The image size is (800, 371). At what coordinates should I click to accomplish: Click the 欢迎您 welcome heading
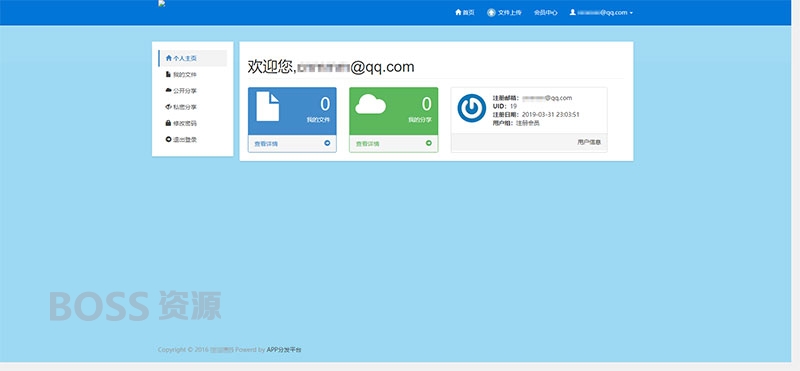click(x=331, y=67)
